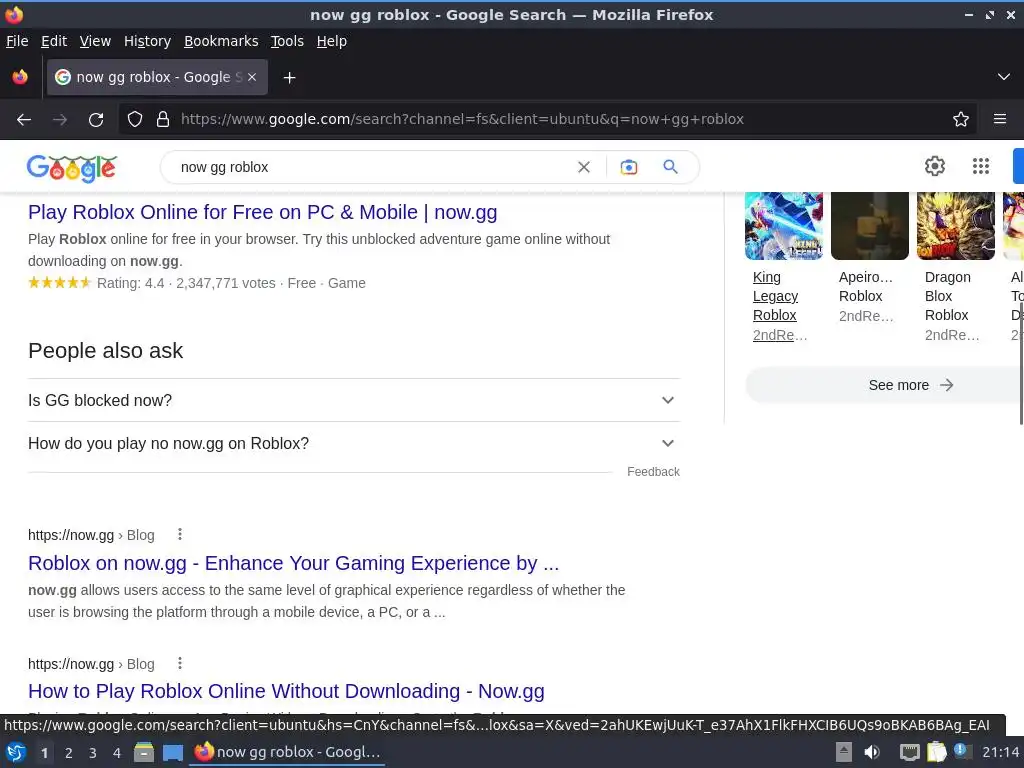The width and height of the screenshot is (1024, 768).
Task: Expand 'How do you play no now.gg' question
Action: pyautogui.click(x=354, y=443)
